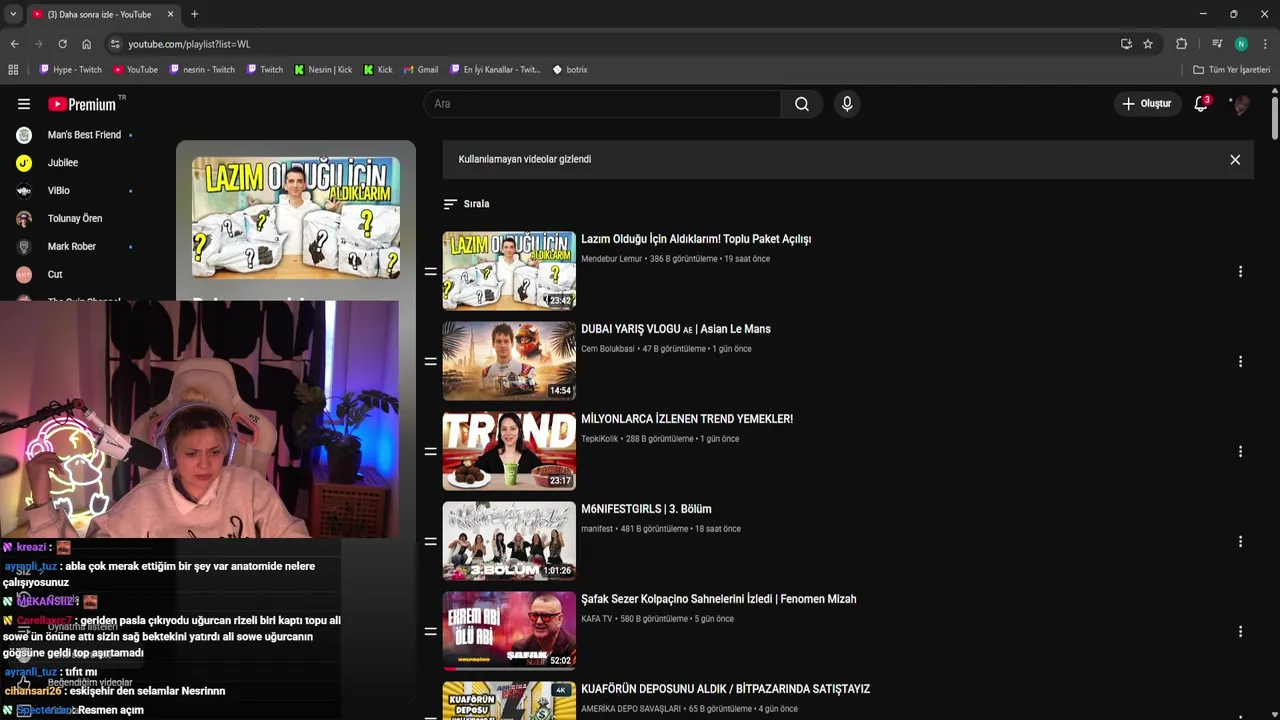Open the account avatar menu
Viewport: 1280px width, 720px height.
coord(1240,104)
